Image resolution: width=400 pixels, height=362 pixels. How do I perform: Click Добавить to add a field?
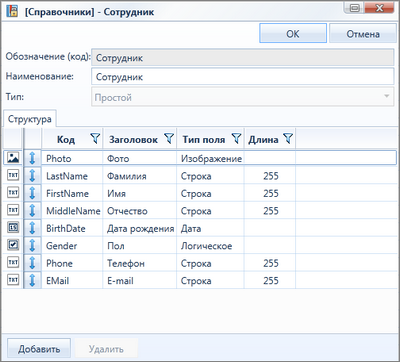point(39,349)
